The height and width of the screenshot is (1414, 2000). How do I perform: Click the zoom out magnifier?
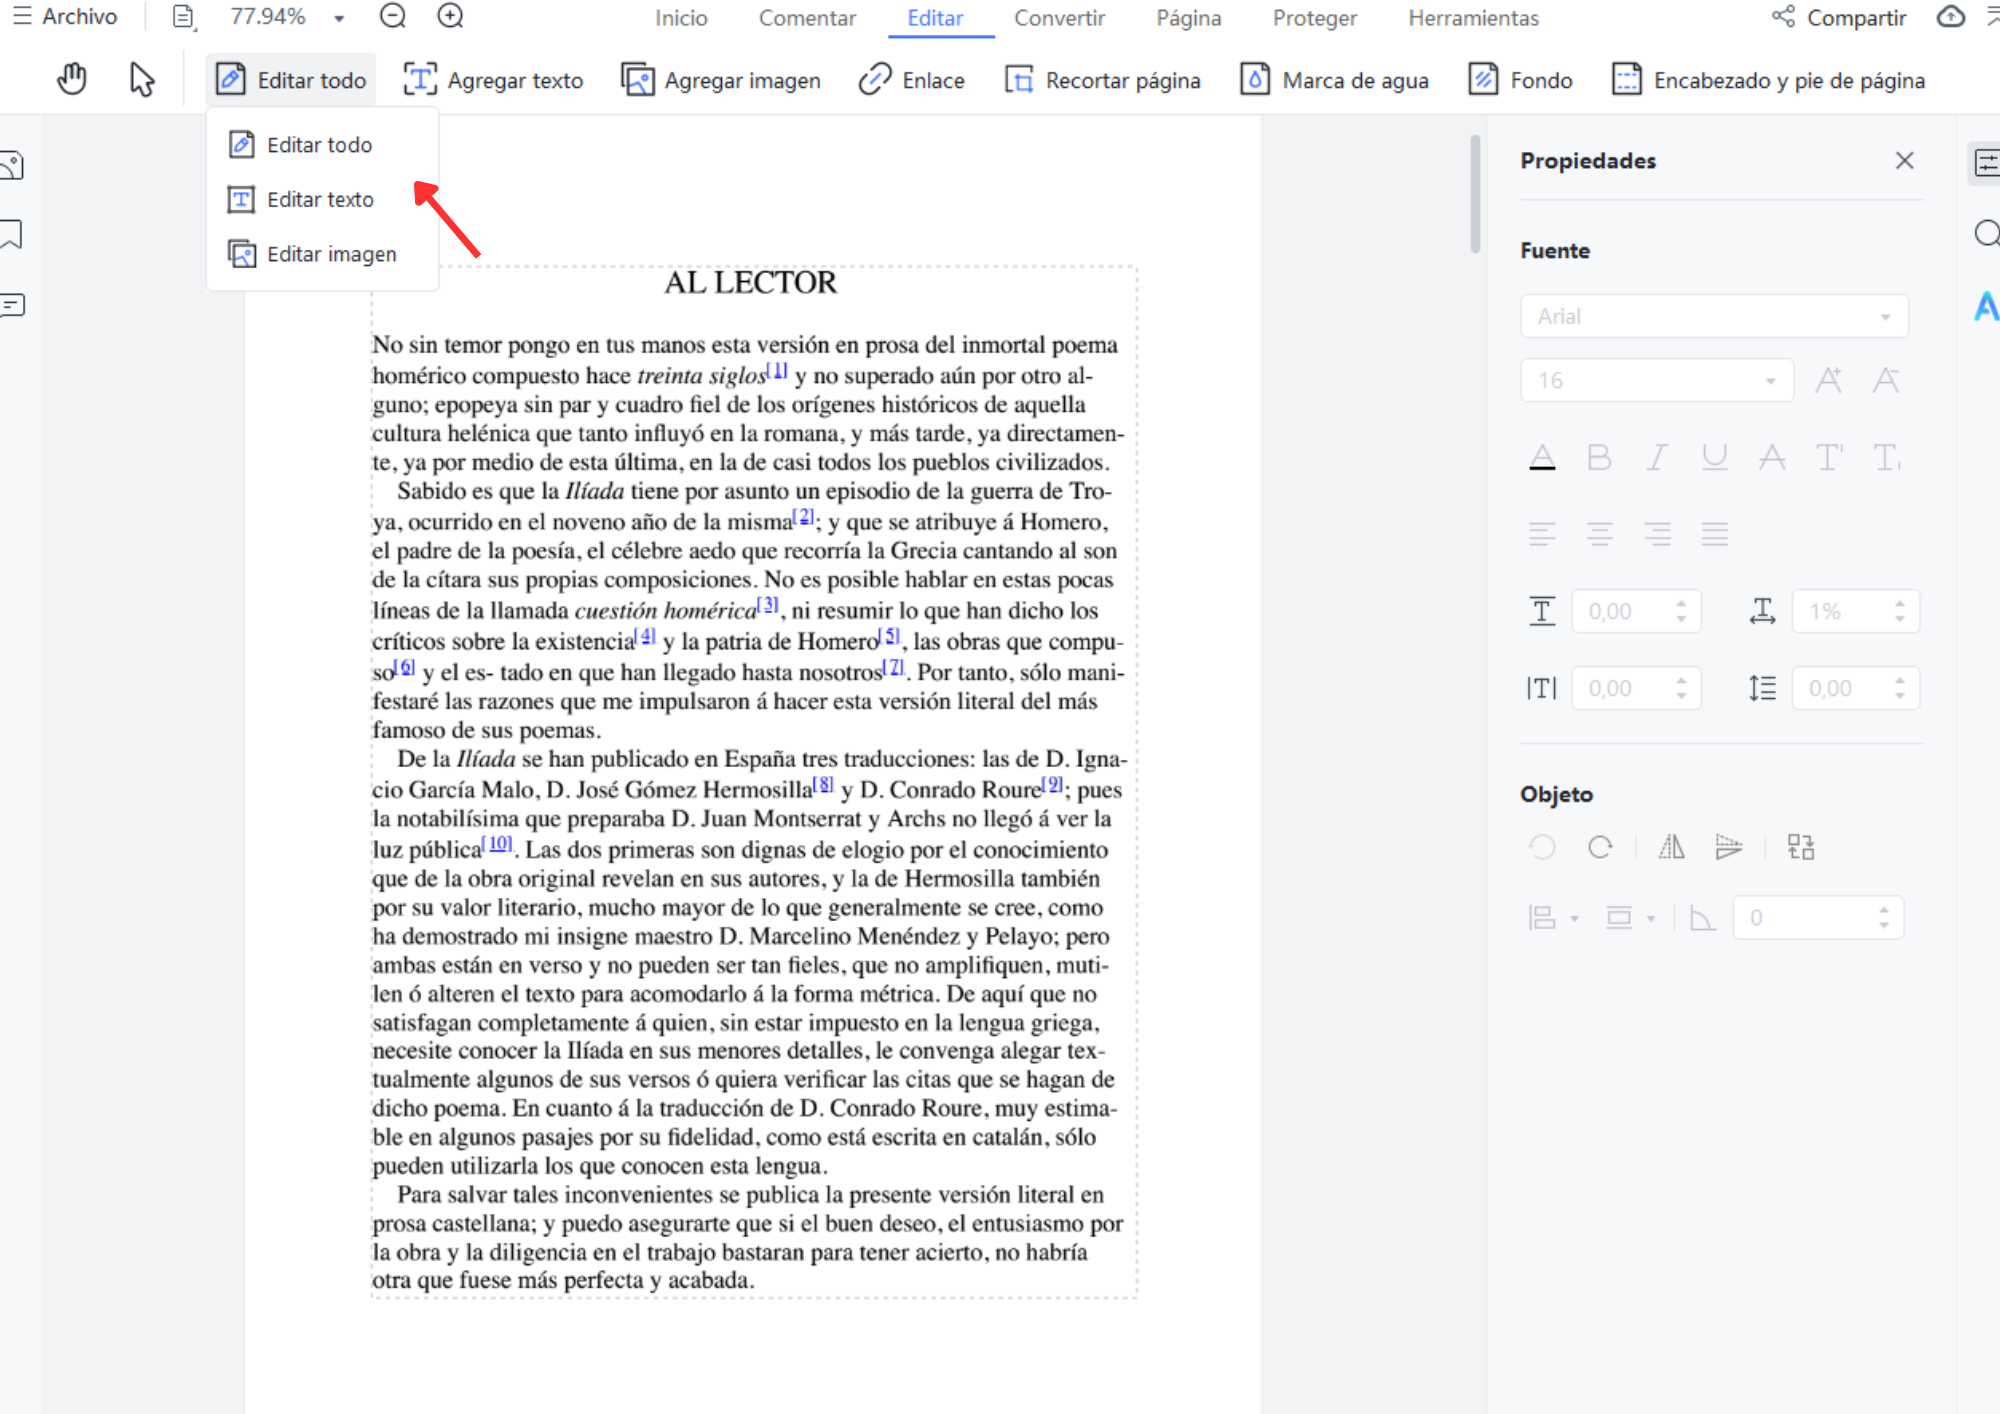[x=393, y=16]
